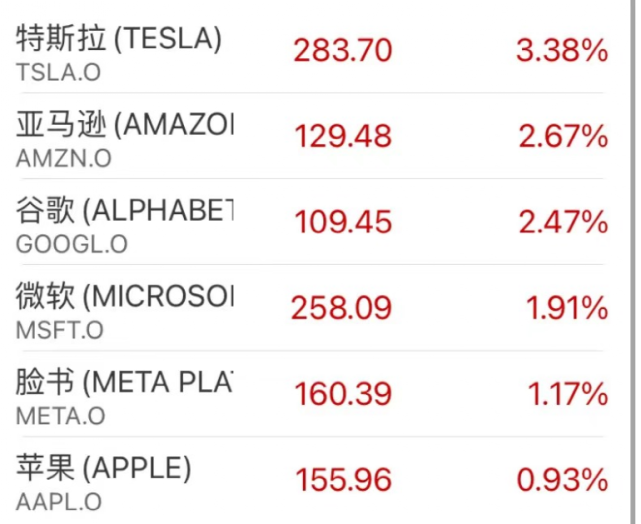The height and width of the screenshot is (524, 641).
Task: Open the Apple (APPLE) stock name
Action: (104, 468)
